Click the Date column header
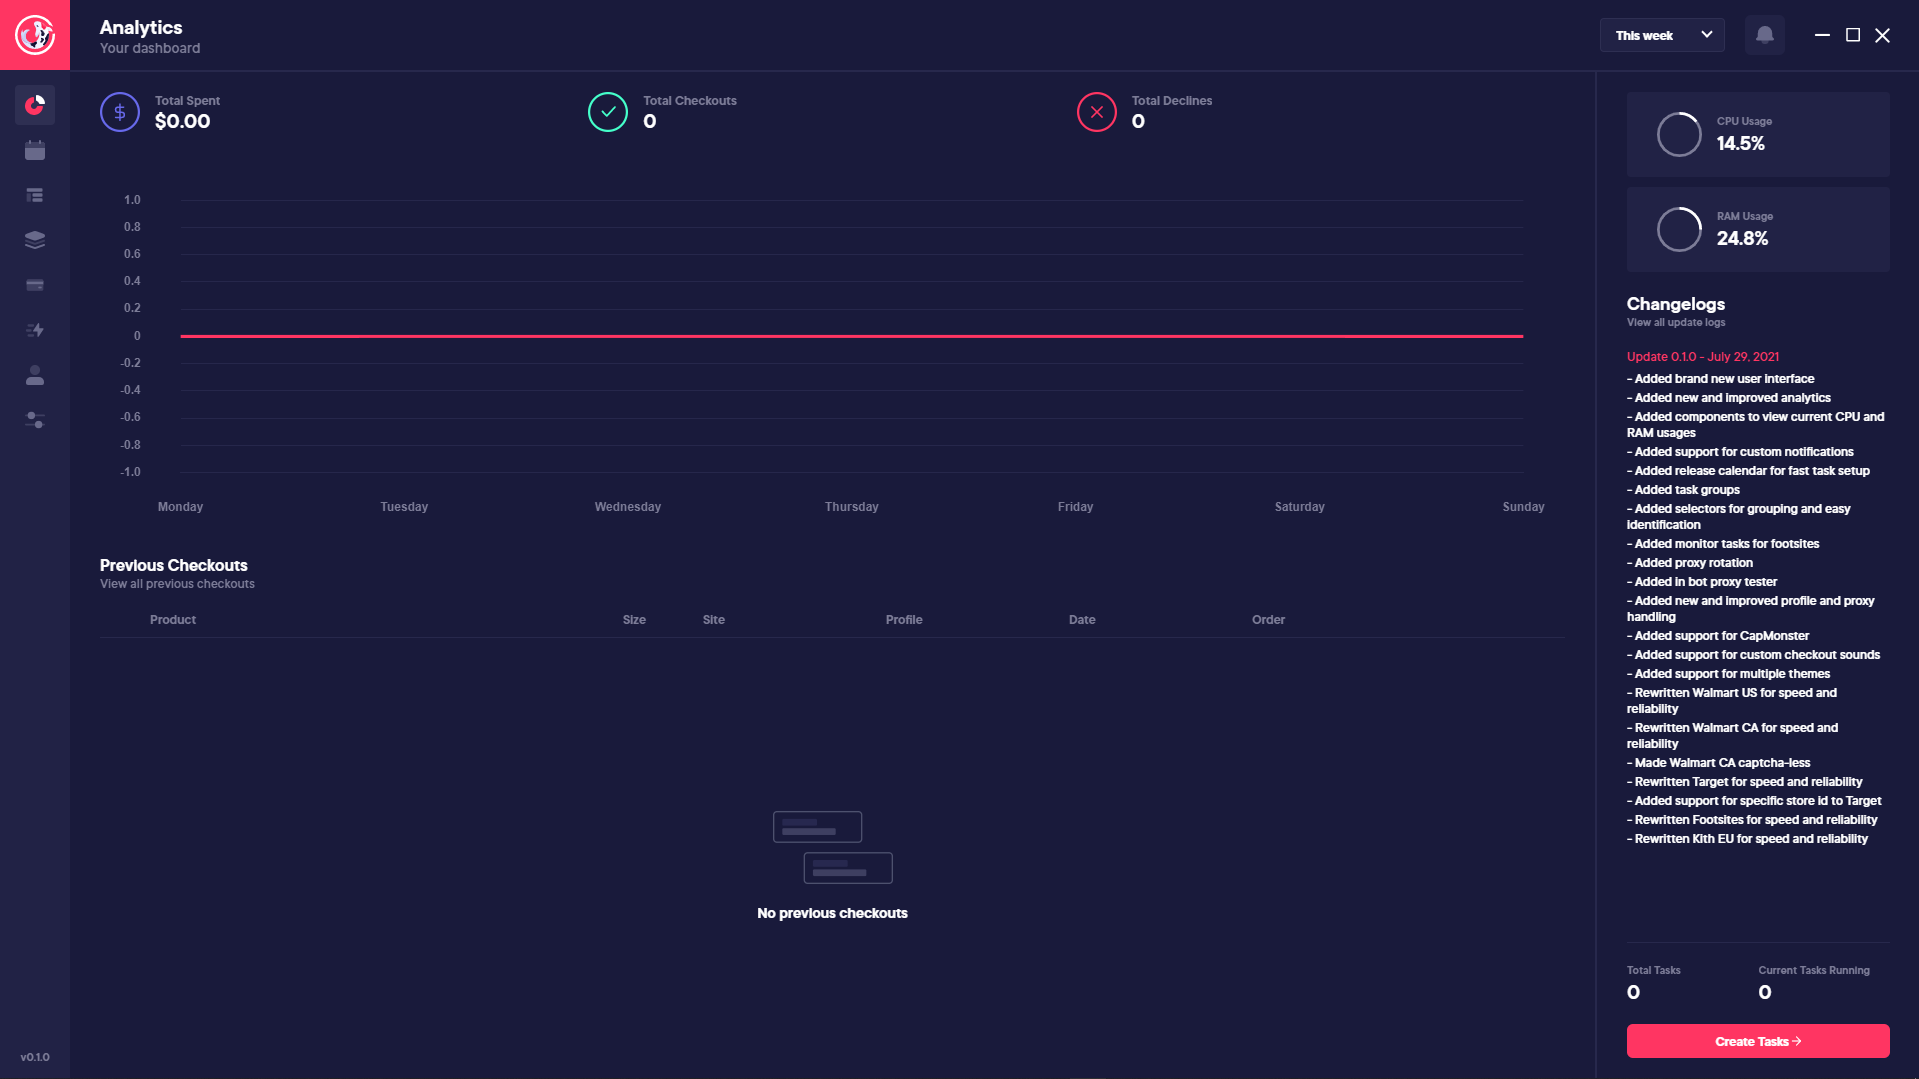This screenshot has width=1919, height=1079. [1081, 620]
